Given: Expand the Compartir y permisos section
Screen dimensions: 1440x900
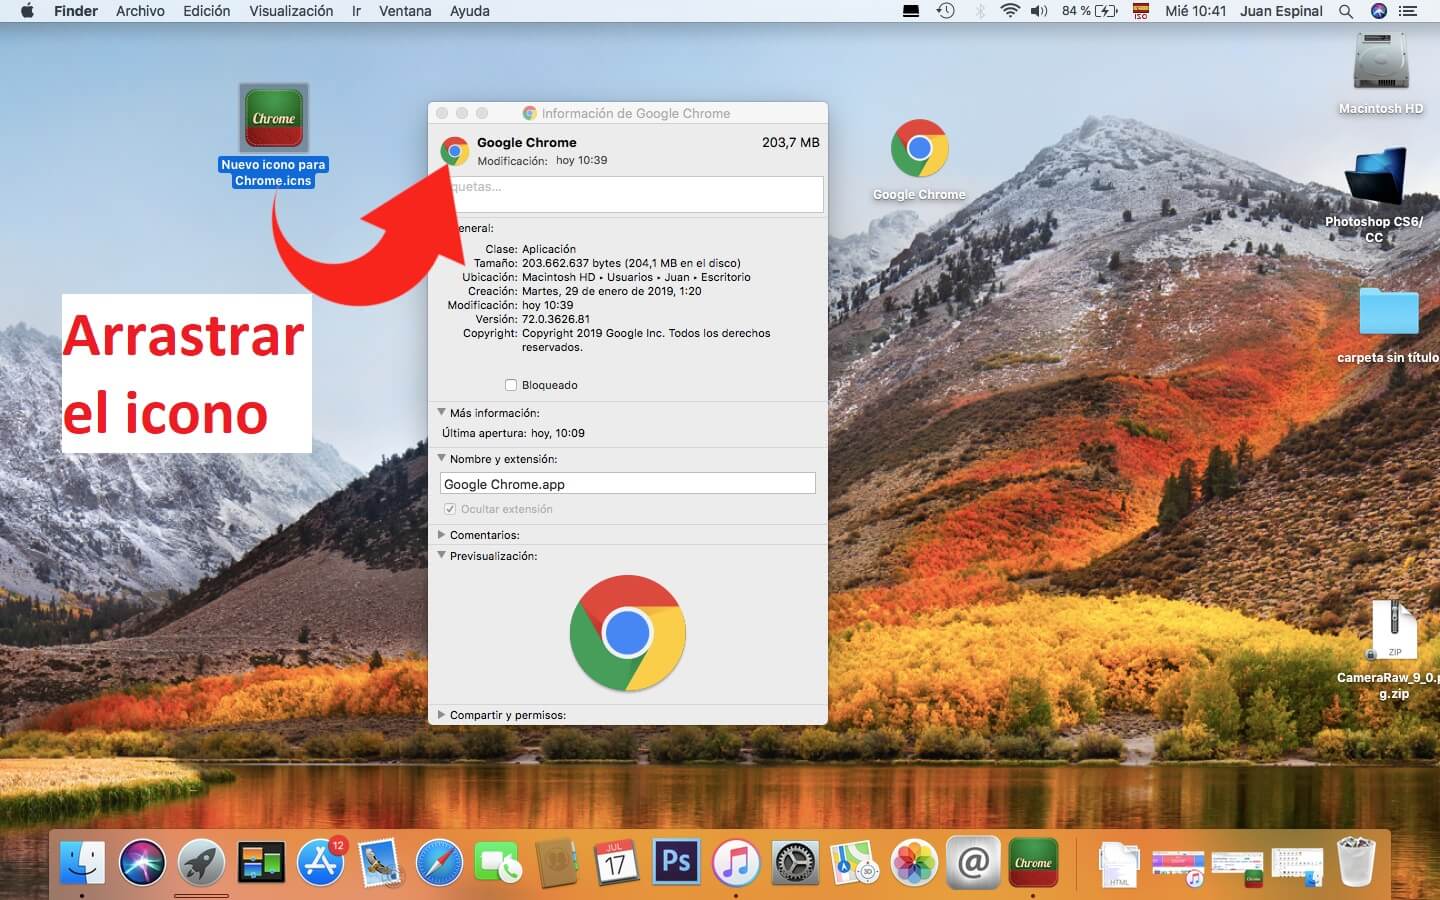Looking at the screenshot, I should (x=441, y=715).
